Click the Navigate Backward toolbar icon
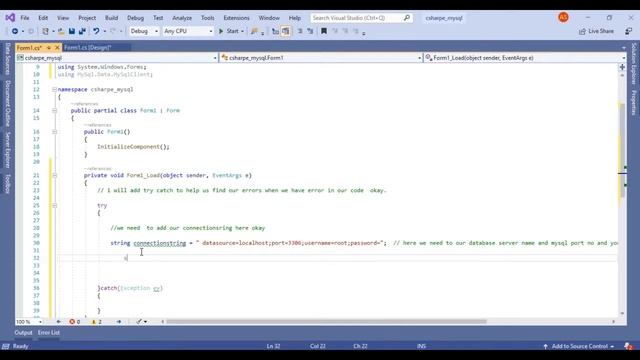640x360 pixels. pyautogui.click(x=15, y=31)
